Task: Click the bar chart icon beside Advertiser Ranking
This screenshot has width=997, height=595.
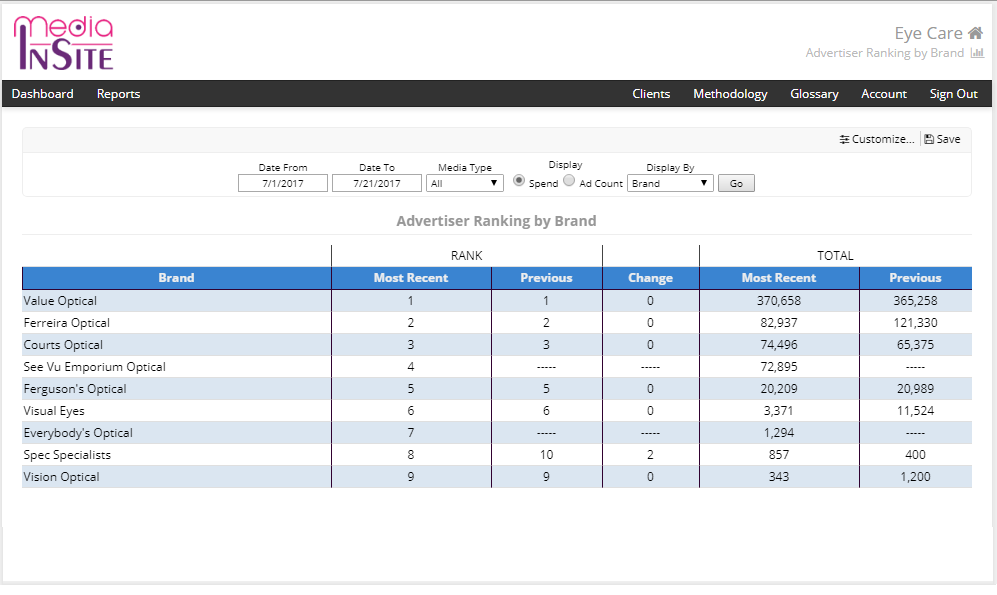Action: tap(977, 53)
